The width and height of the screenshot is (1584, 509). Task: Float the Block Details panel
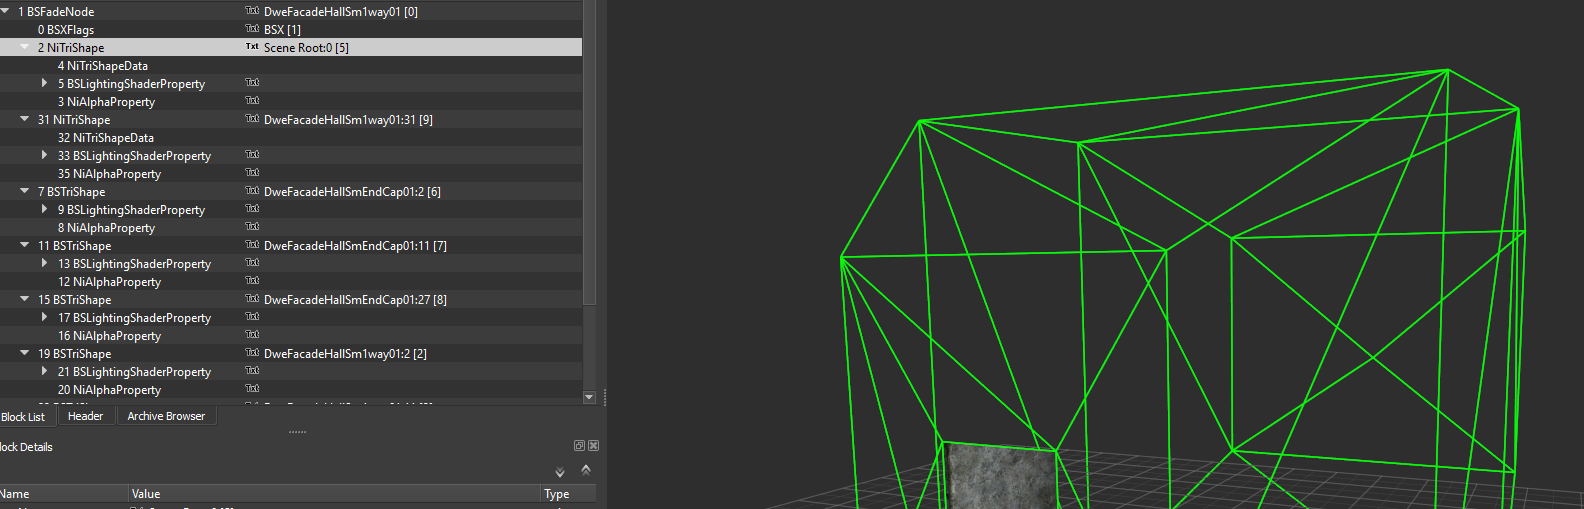pos(579,446)
